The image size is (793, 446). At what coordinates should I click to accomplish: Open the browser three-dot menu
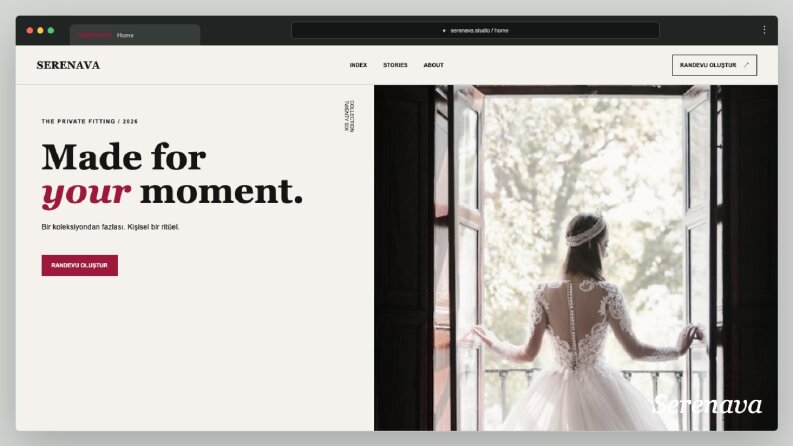[764, 30]
